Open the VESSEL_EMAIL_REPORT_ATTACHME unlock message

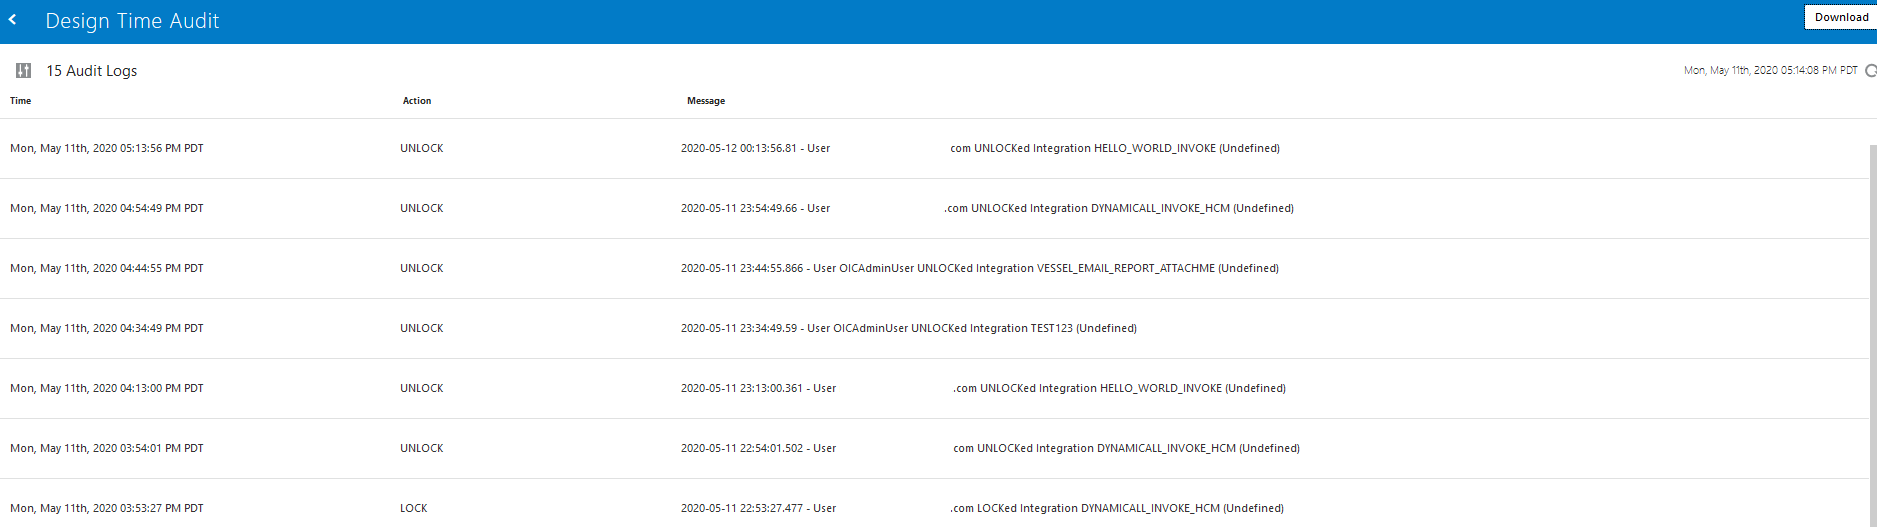tap(980, 268)
